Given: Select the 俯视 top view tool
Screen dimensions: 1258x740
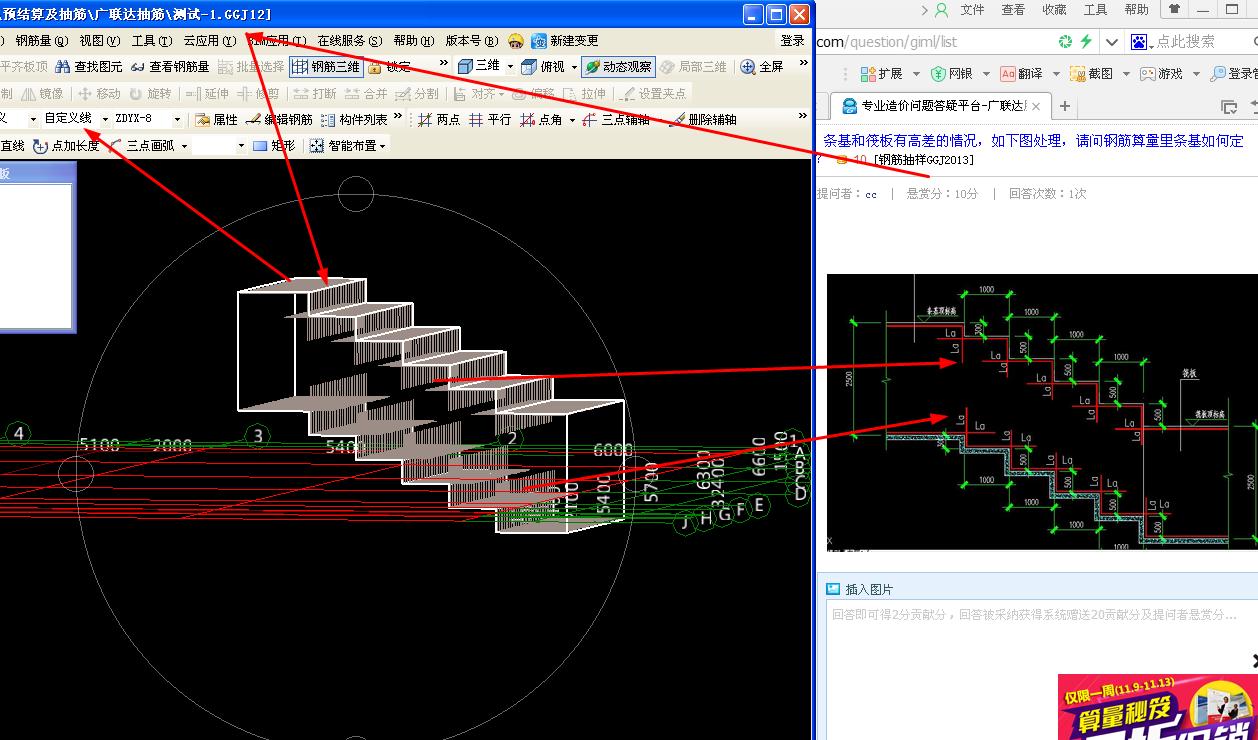Looking at the screenshot, I should [543, 67].
